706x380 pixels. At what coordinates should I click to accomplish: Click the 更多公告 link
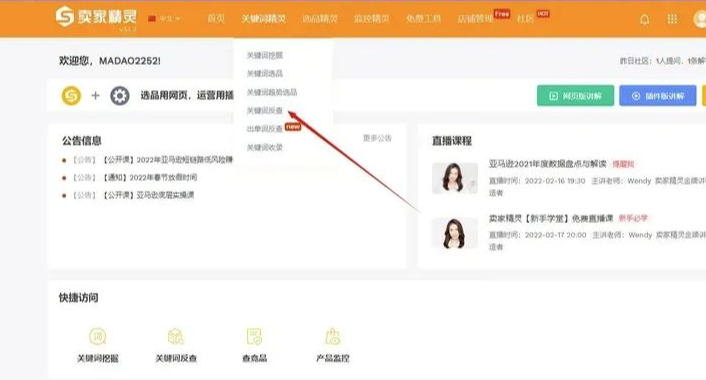(x=377, y=138)
